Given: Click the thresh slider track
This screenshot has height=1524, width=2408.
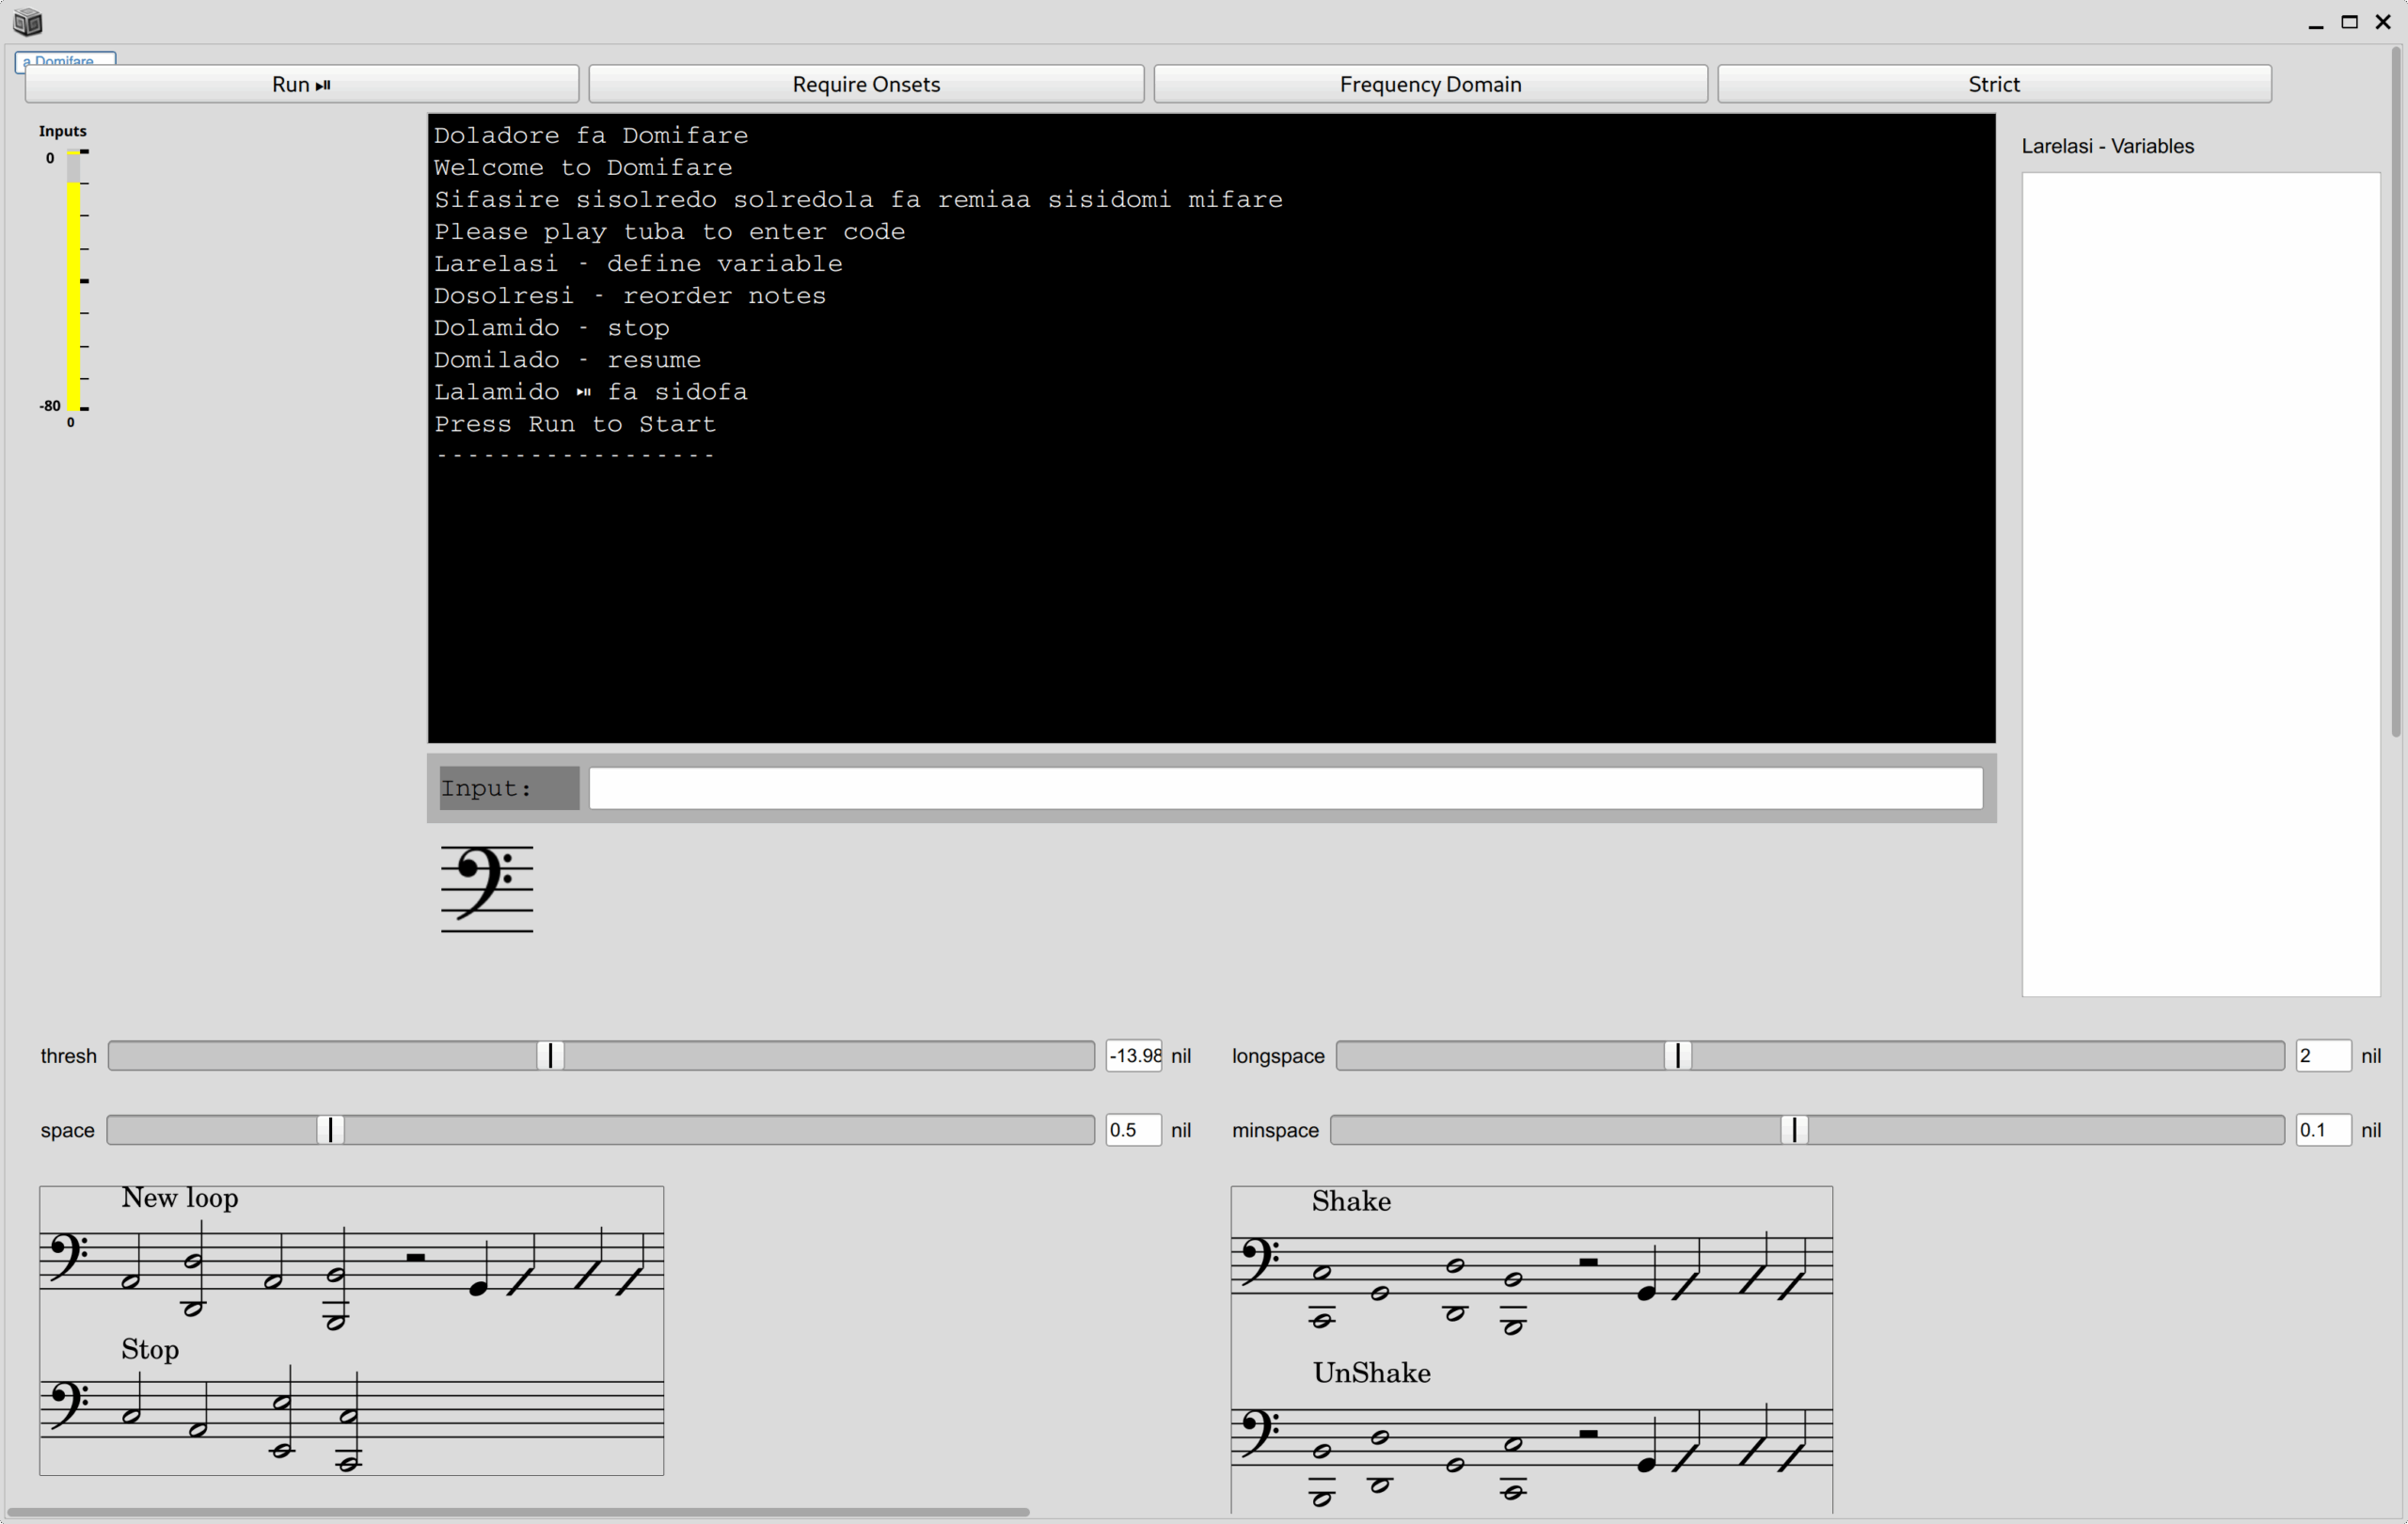Looking at the screenshot, I should tap(601, 1055).
